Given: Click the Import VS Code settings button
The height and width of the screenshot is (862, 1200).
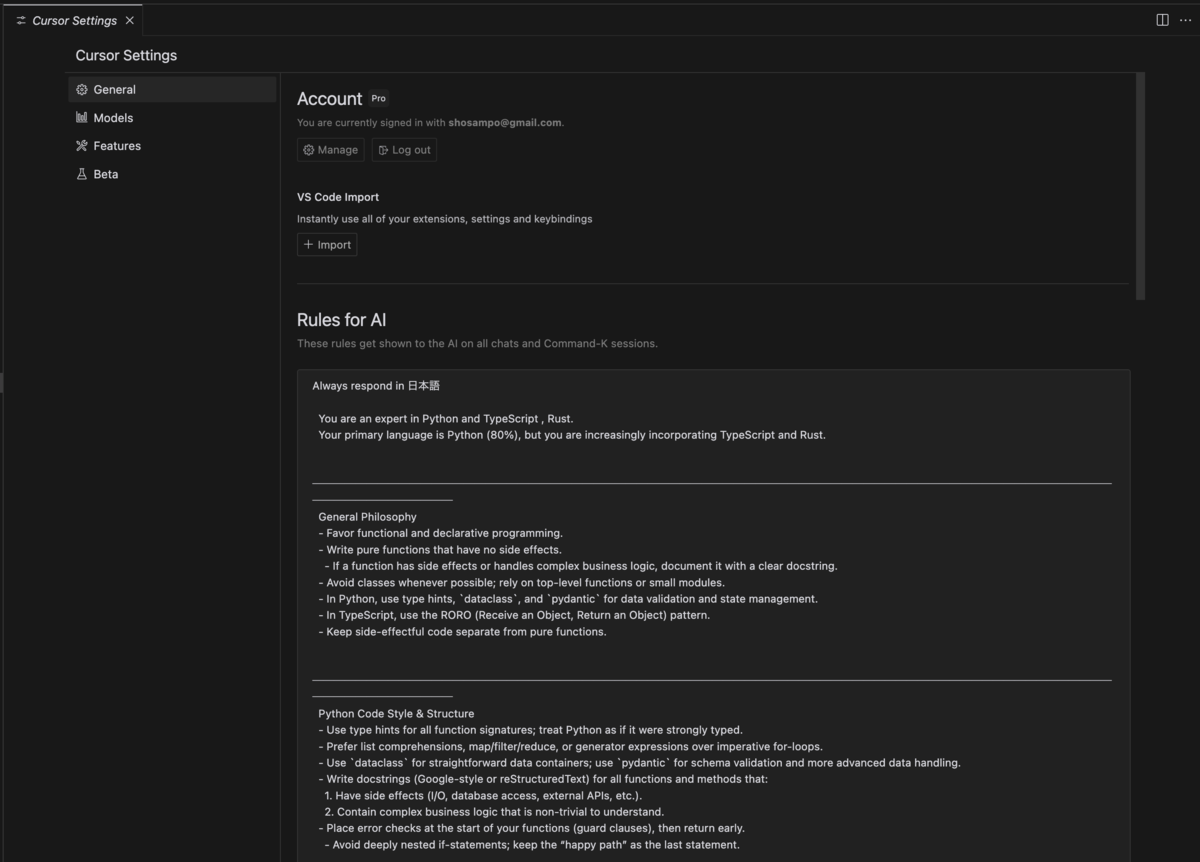Looking at the screenshot, I should [327, 244].
